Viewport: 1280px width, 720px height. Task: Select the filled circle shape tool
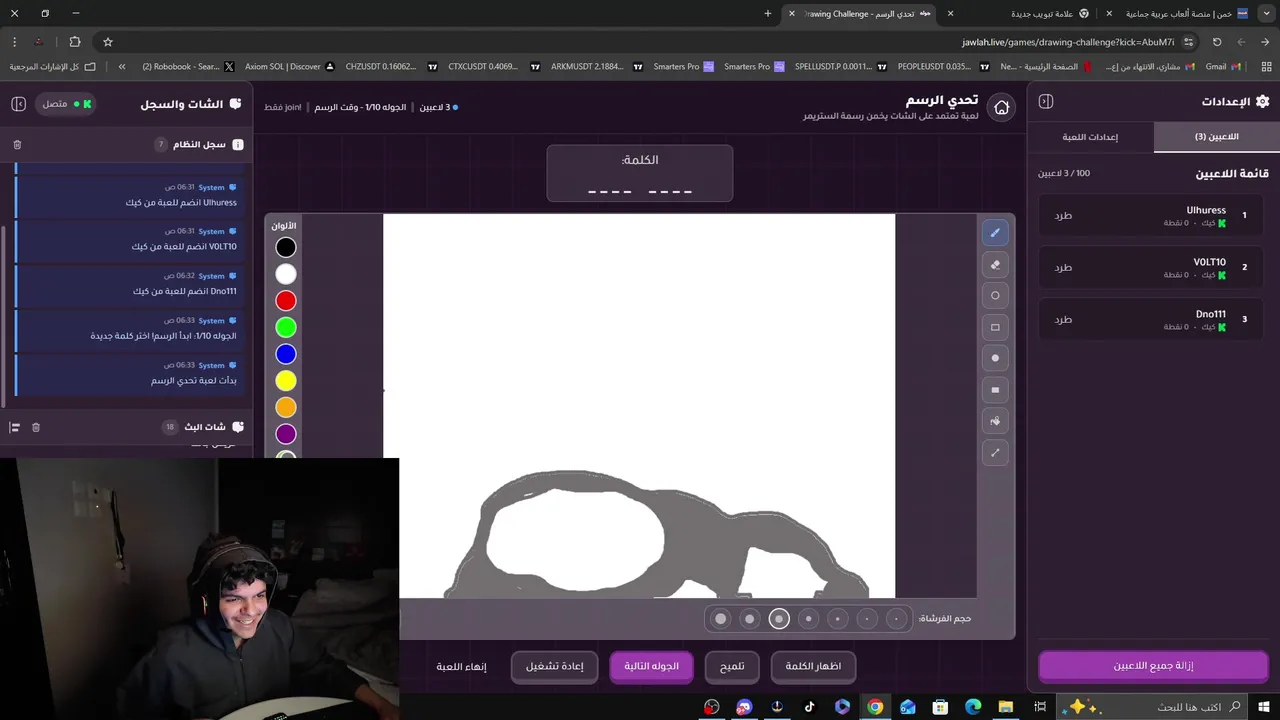tap(995, 358)
